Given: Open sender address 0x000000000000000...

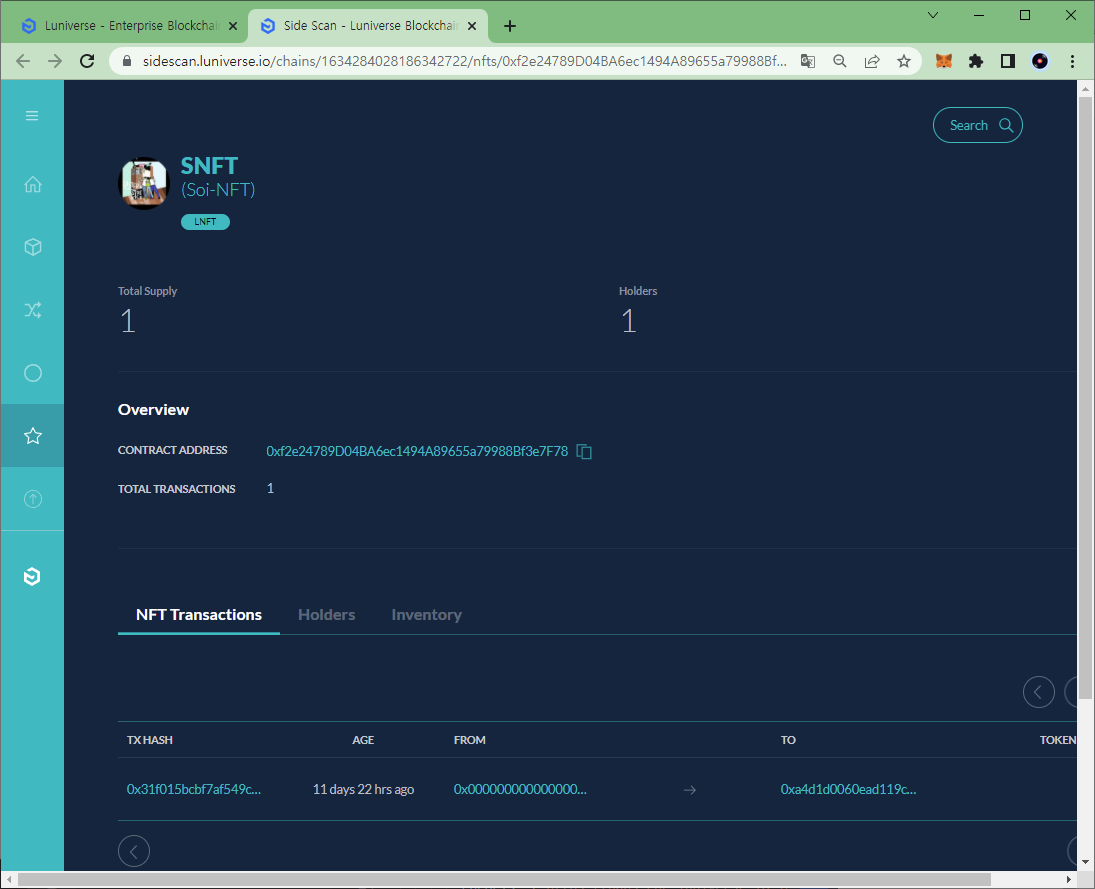Looking at the screenshot, I should click(x=520, y=789).
